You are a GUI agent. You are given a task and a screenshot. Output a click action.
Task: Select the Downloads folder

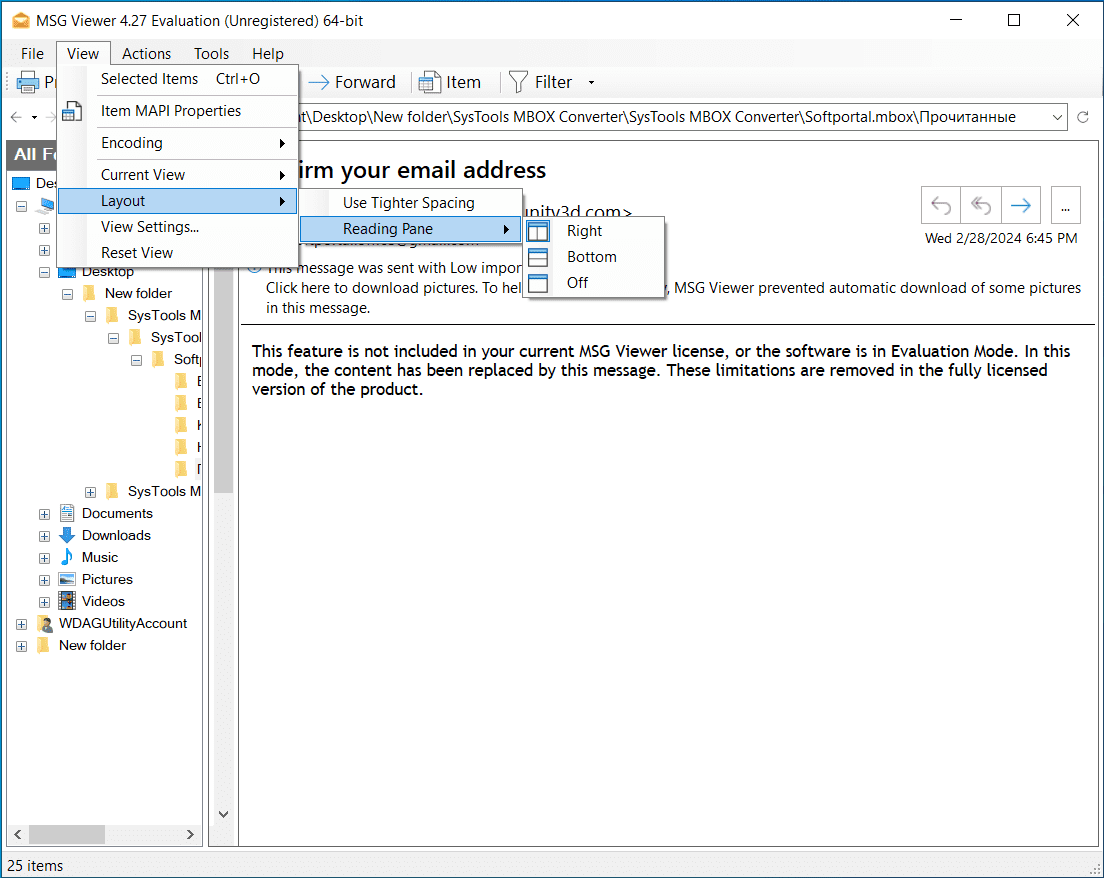pyautogui.click(x=116, y=535)
